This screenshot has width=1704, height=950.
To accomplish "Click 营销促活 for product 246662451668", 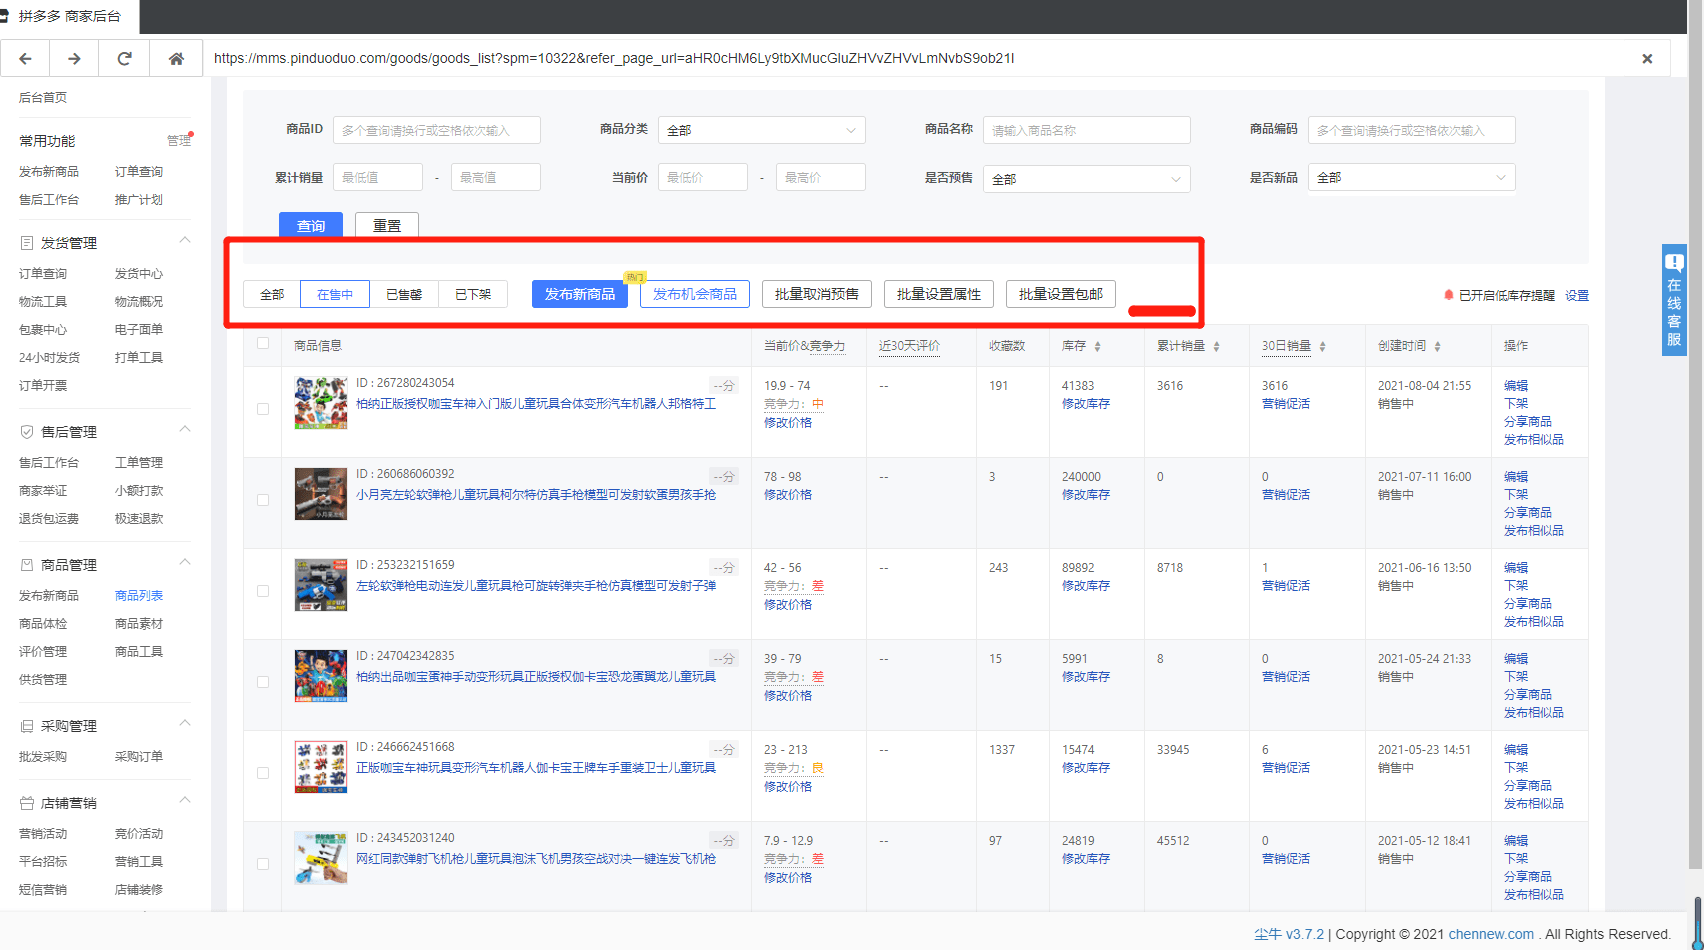I will [1286, 768].
